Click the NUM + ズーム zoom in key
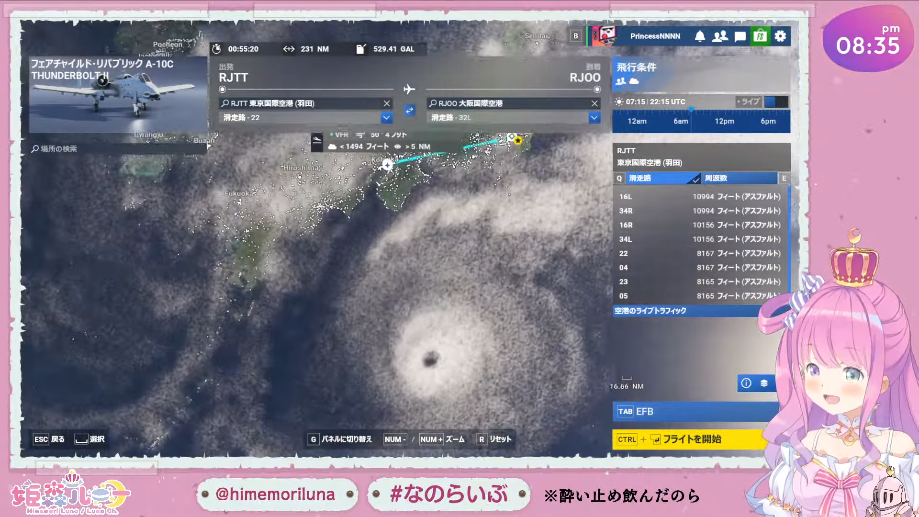This screenshot has height=517, width=919. pos(442,439)
